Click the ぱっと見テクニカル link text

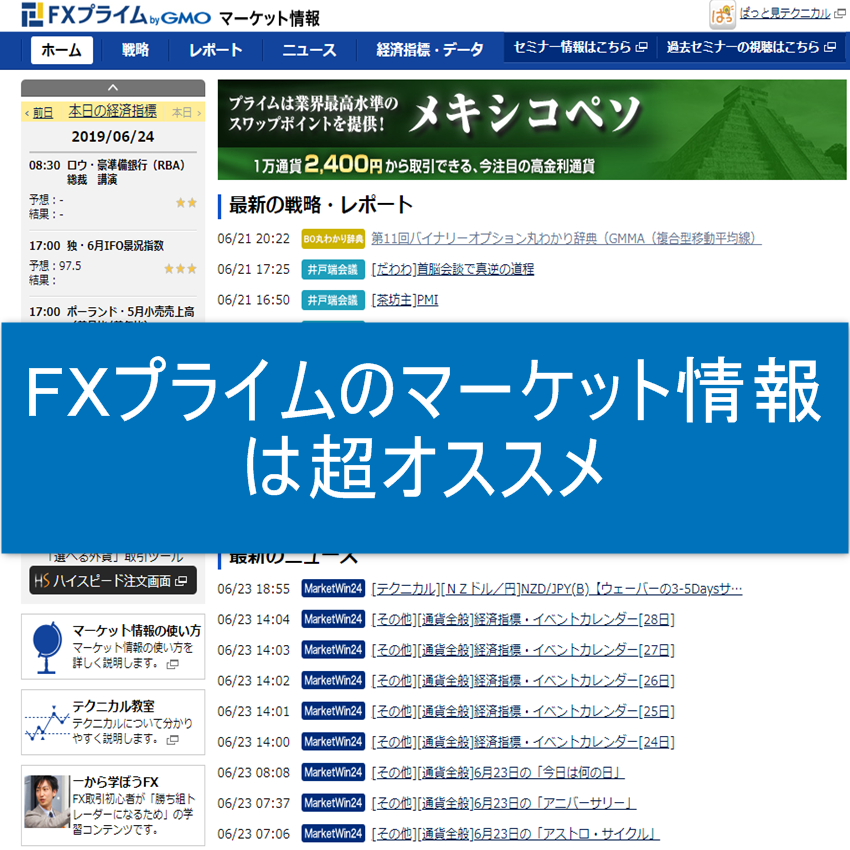coord(784,13)
